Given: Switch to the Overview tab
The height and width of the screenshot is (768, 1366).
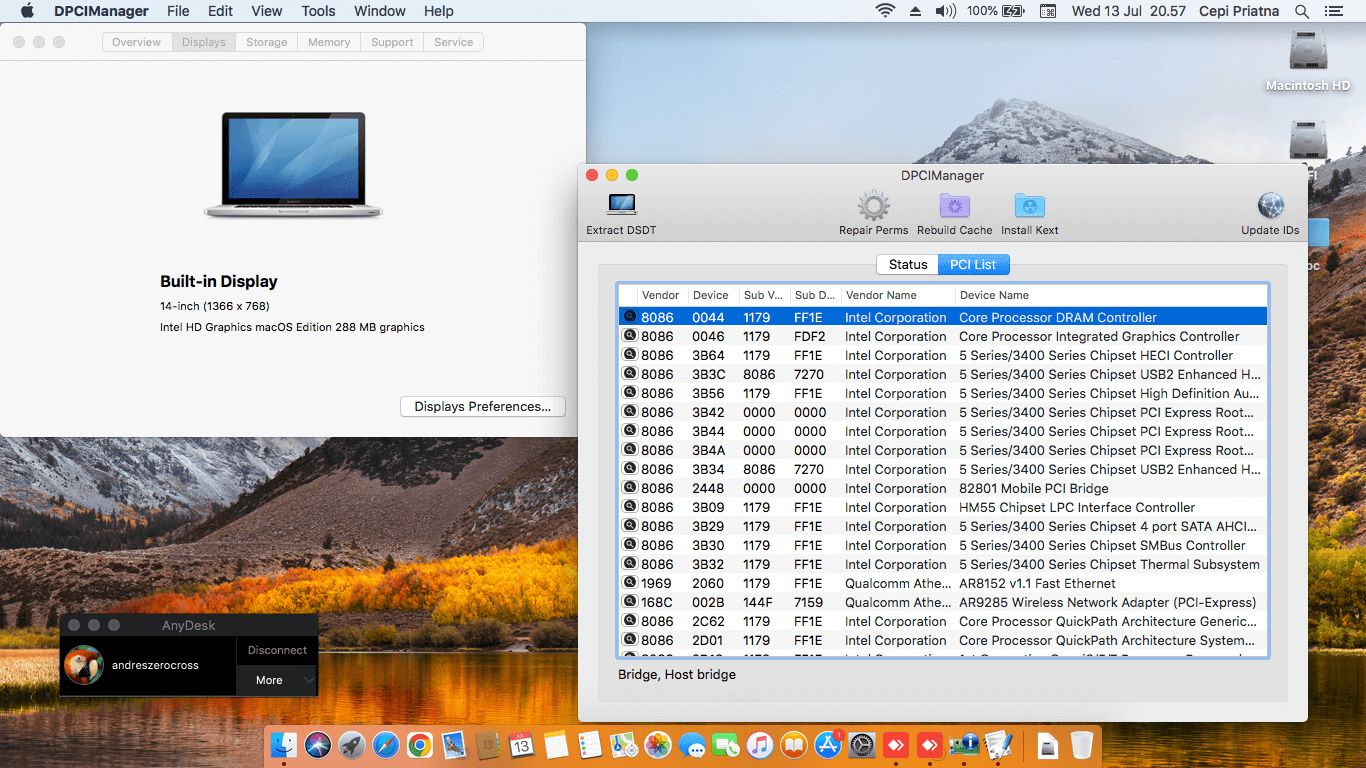Looking at the screenshot, I should pos(137,42).
